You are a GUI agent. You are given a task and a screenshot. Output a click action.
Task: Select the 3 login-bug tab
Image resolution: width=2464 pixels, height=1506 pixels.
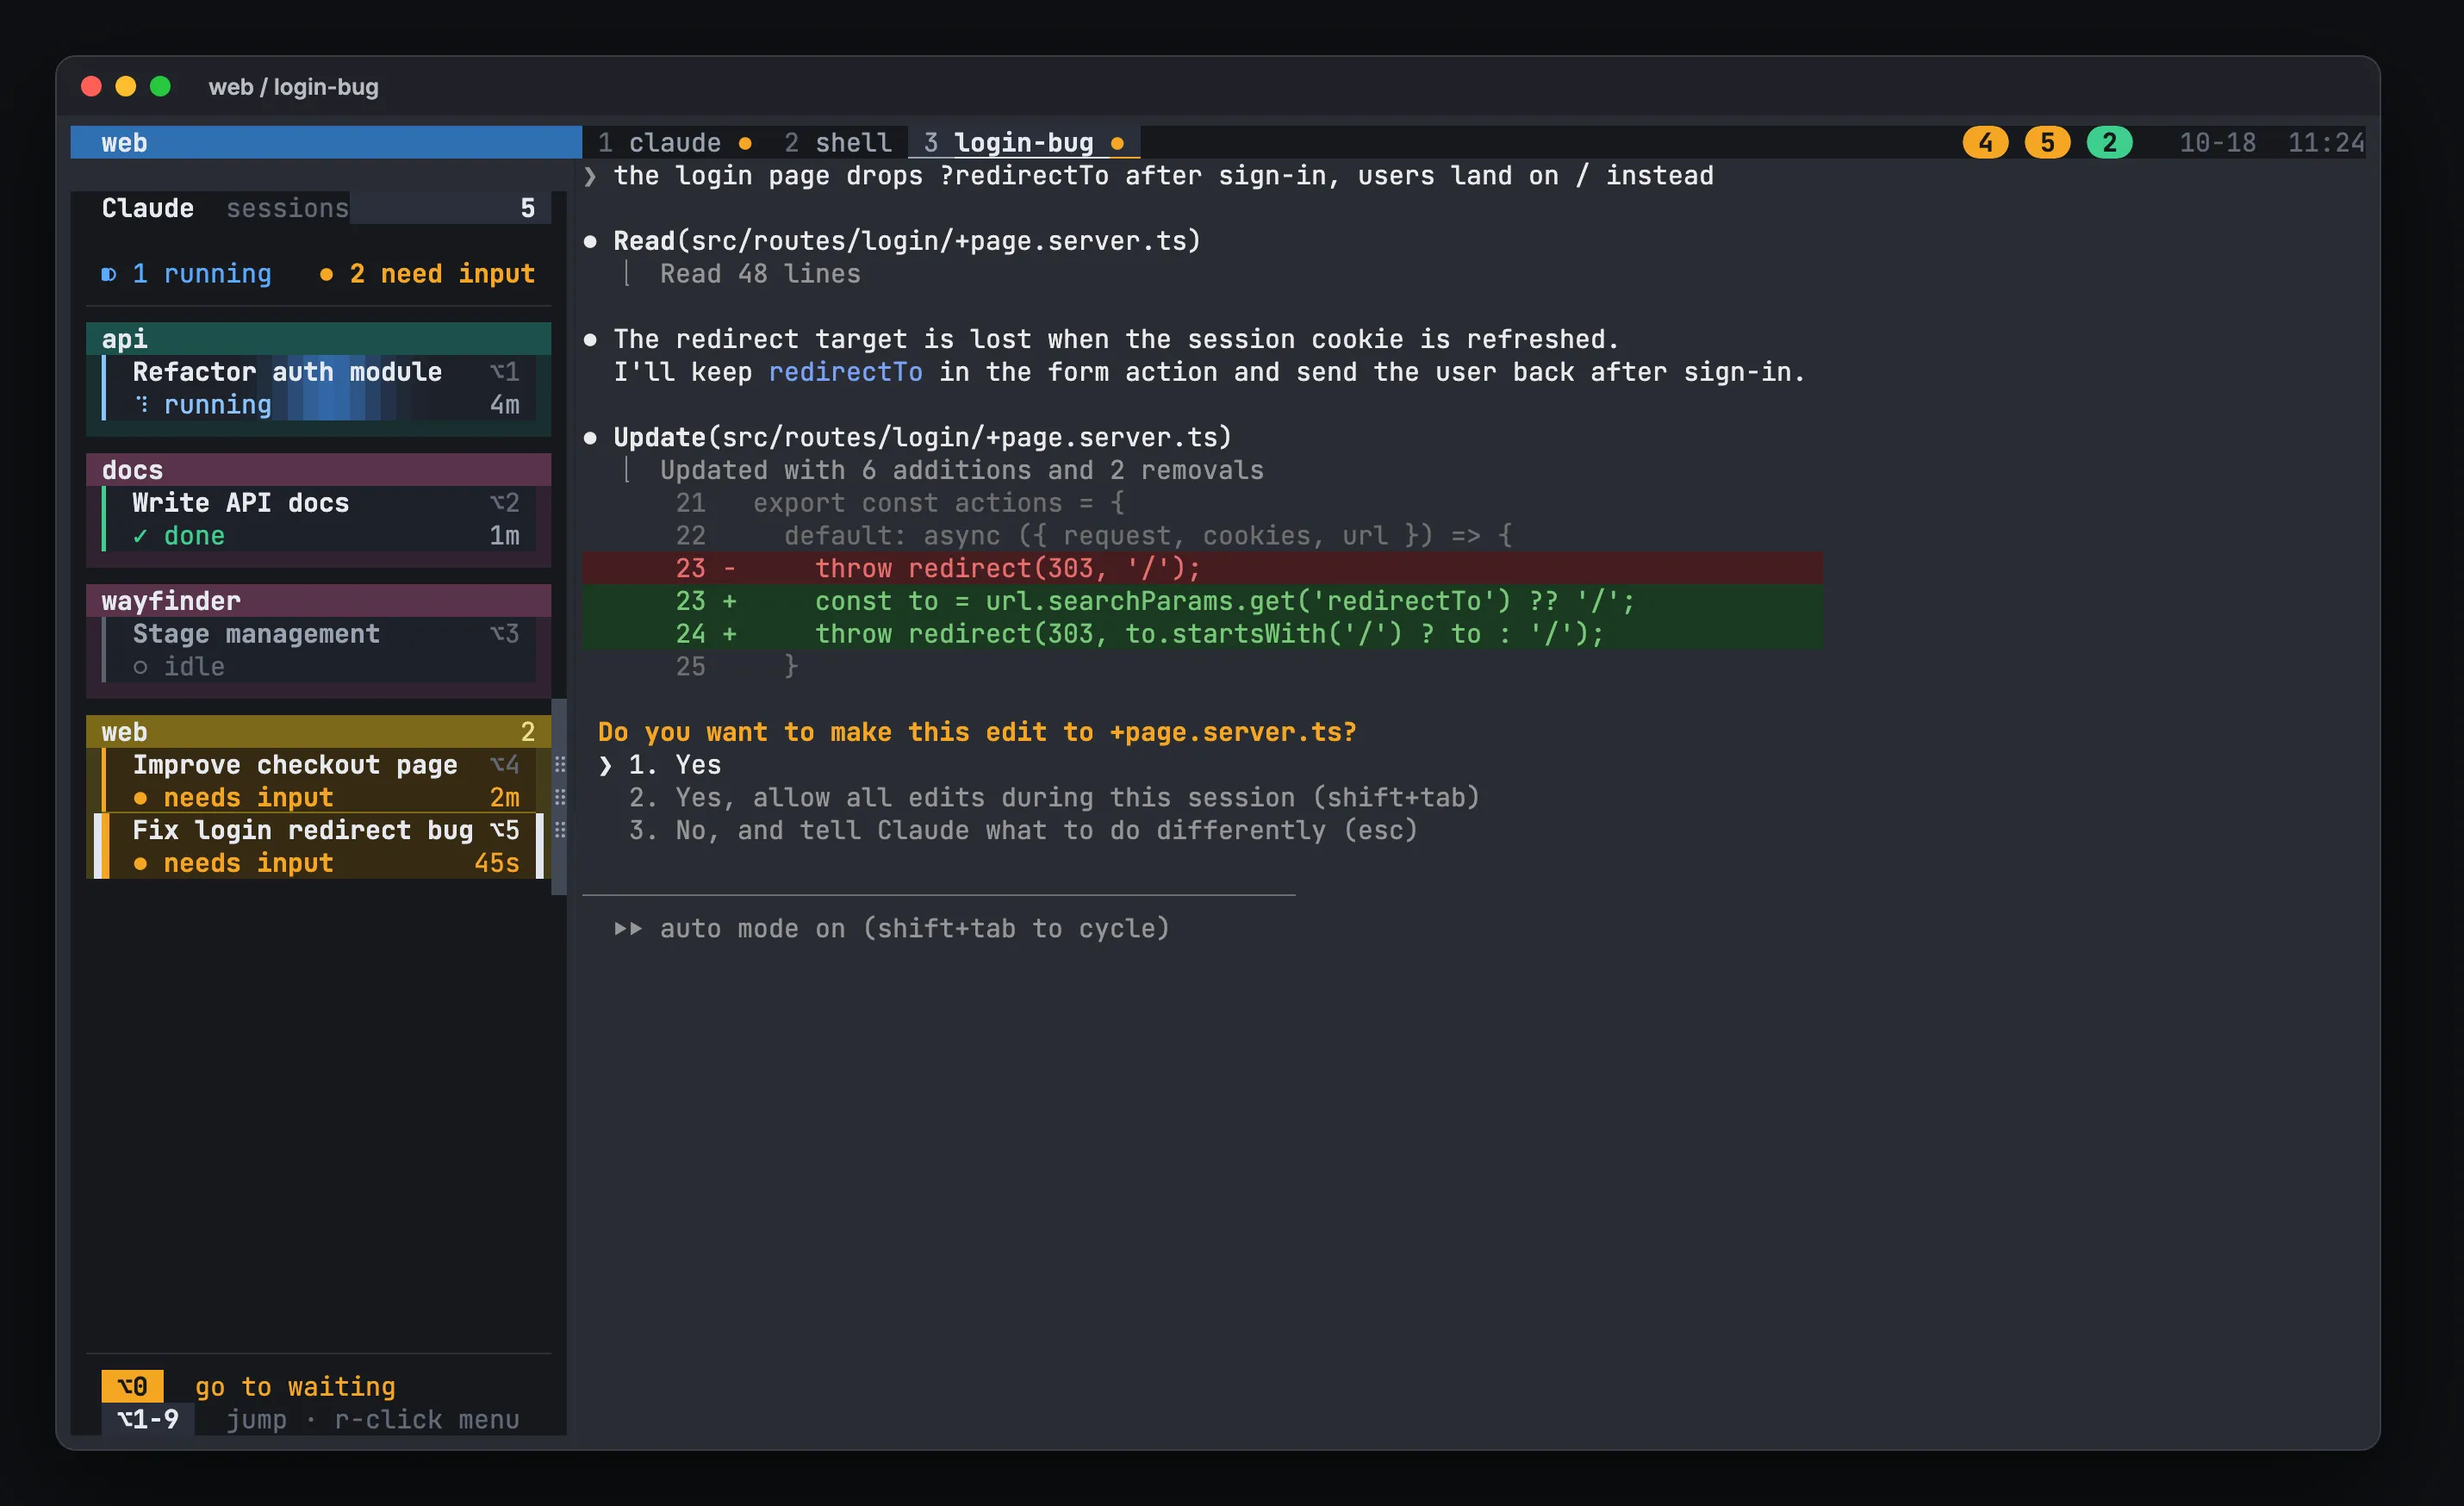tap(1024, 143)
